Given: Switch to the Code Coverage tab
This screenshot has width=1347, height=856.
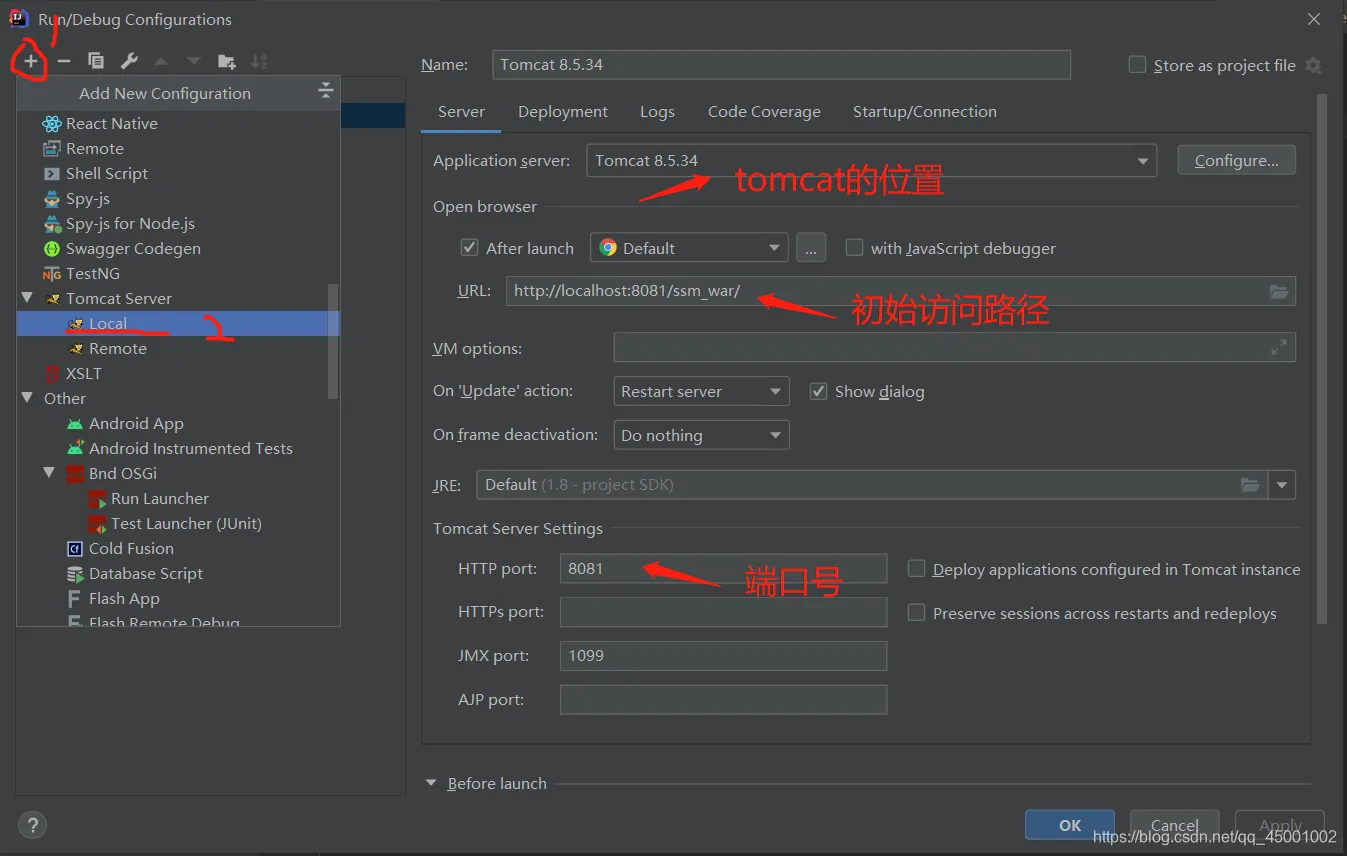Looking at the screenshot, I should [764, 112].
